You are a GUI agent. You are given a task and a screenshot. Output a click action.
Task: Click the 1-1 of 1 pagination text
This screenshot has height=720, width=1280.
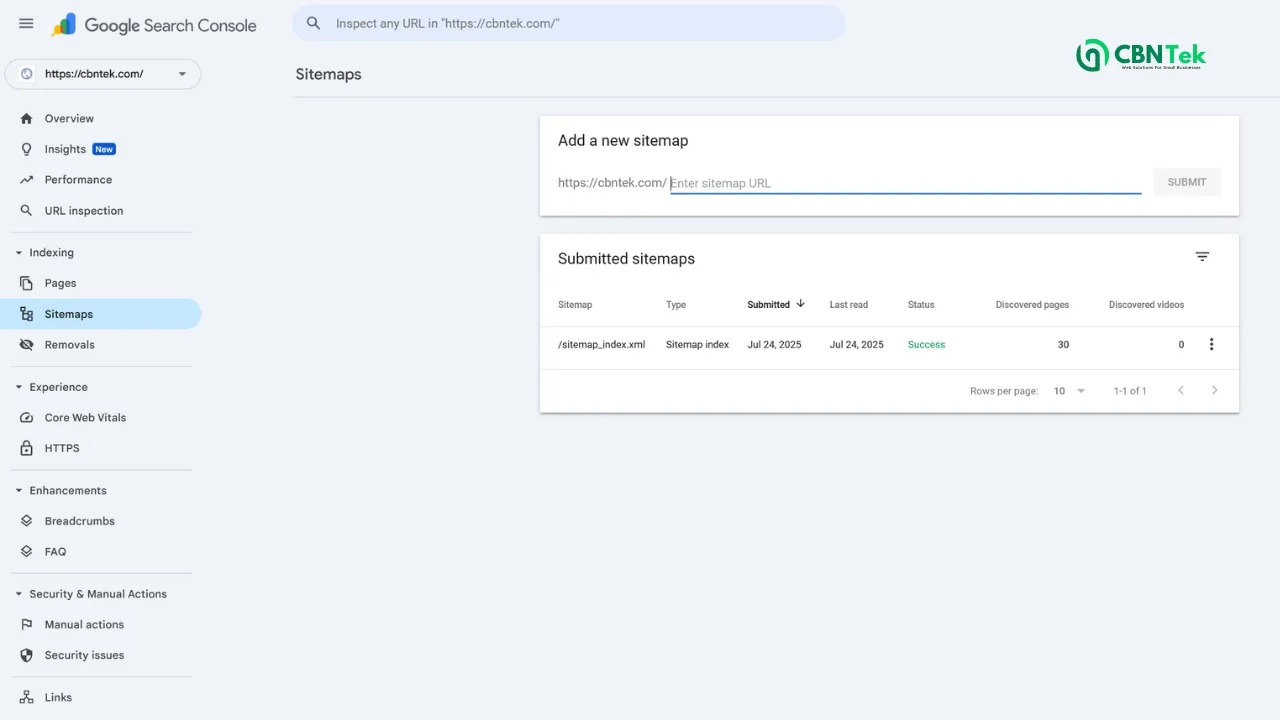pos(1130,391)
